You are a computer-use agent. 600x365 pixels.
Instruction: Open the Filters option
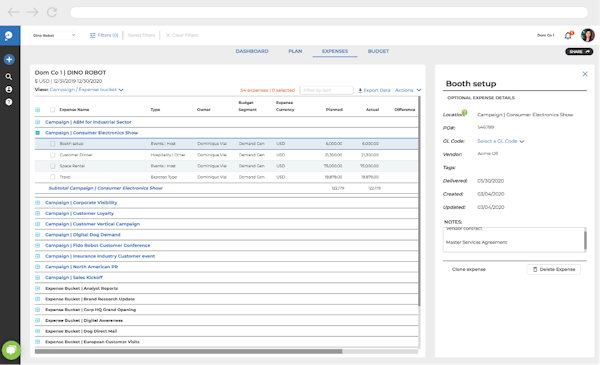(x=104, y=35)
